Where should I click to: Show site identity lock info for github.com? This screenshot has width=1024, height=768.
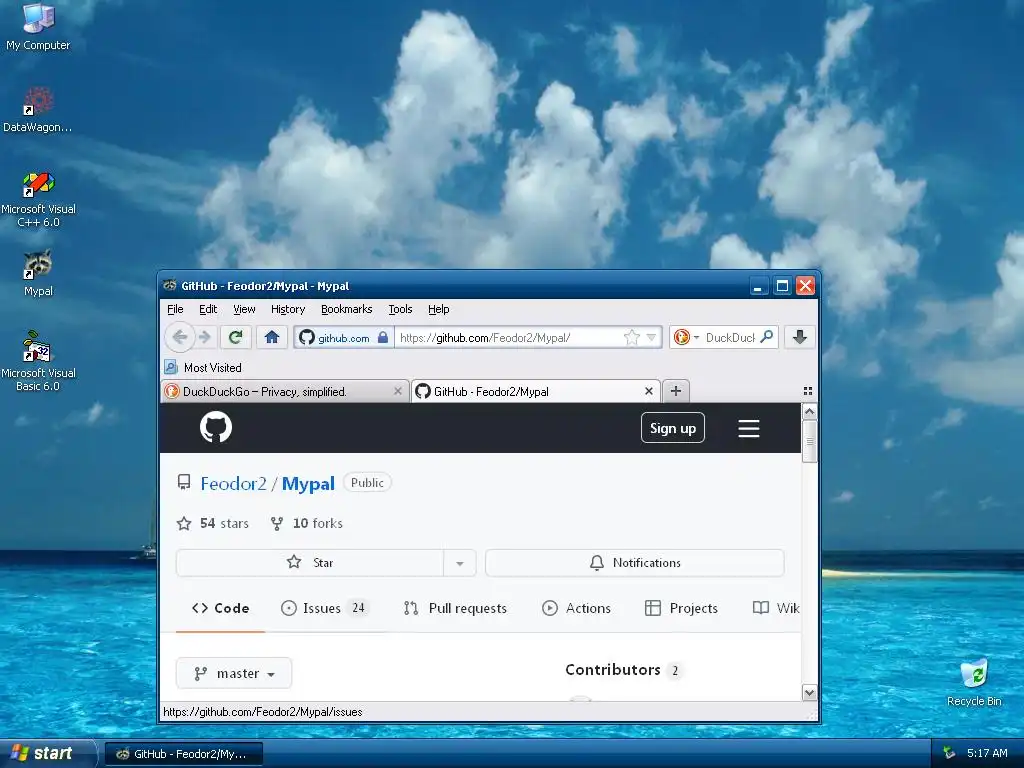pyautogui.click(x=344, y=338)
